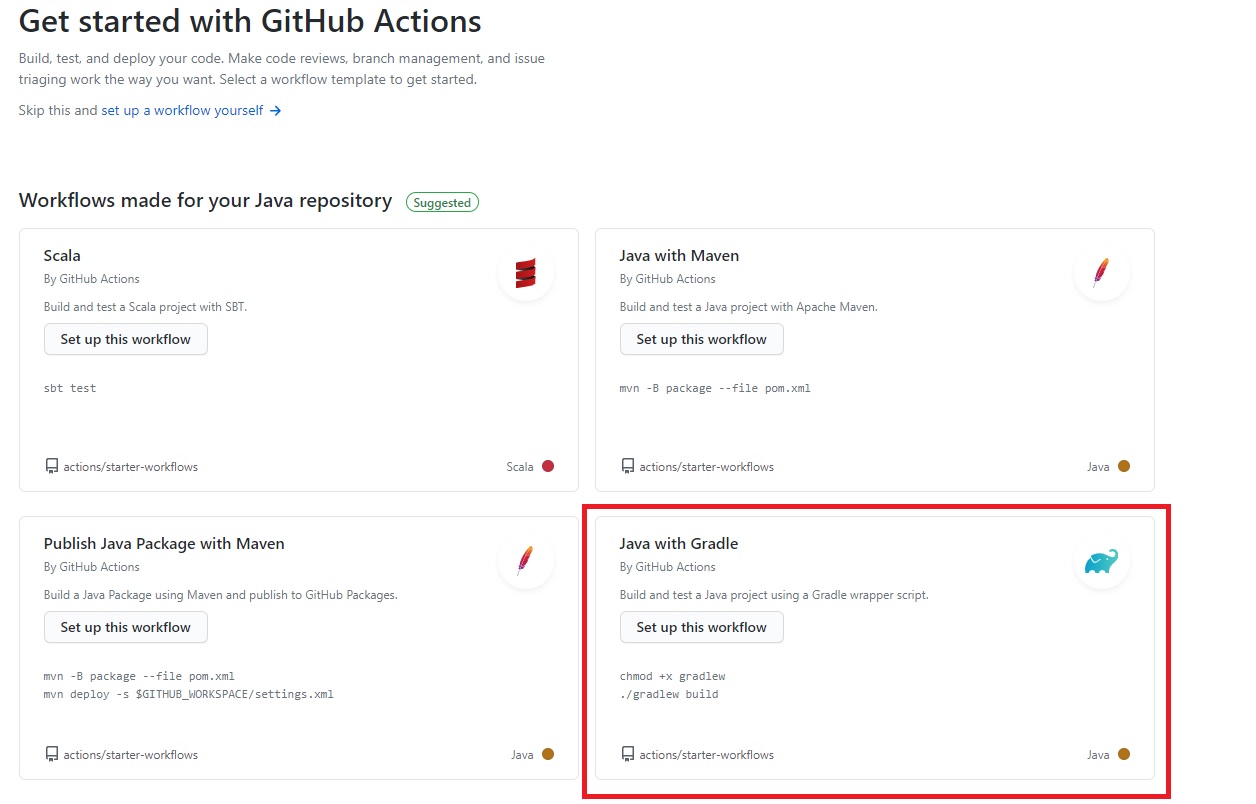Click the 'chmod +x gradlew' command
The width and height of the screenshot is (1256, 804).
pos(672,676)
